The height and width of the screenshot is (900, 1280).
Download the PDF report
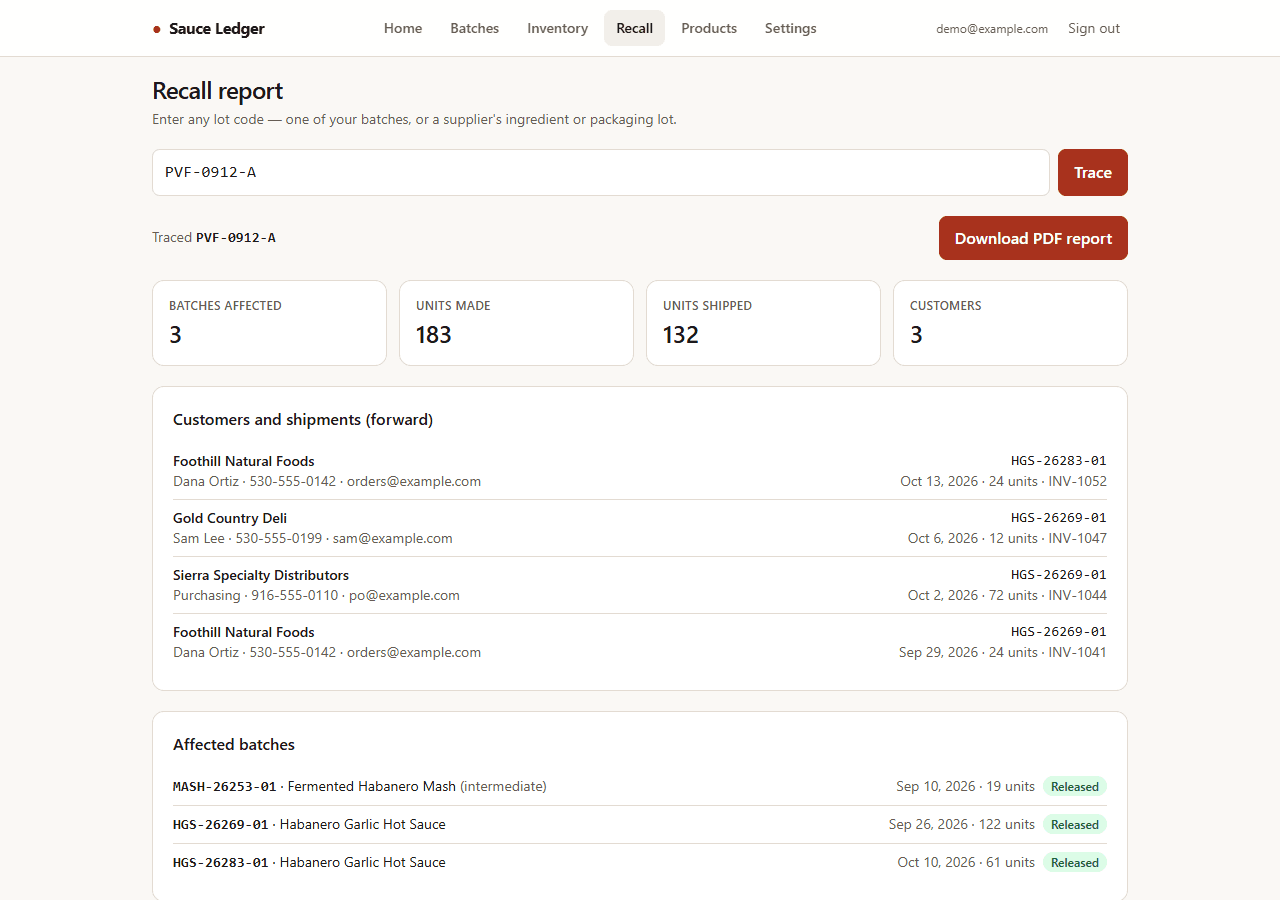pyautogui.click(x=1033, y=238)
